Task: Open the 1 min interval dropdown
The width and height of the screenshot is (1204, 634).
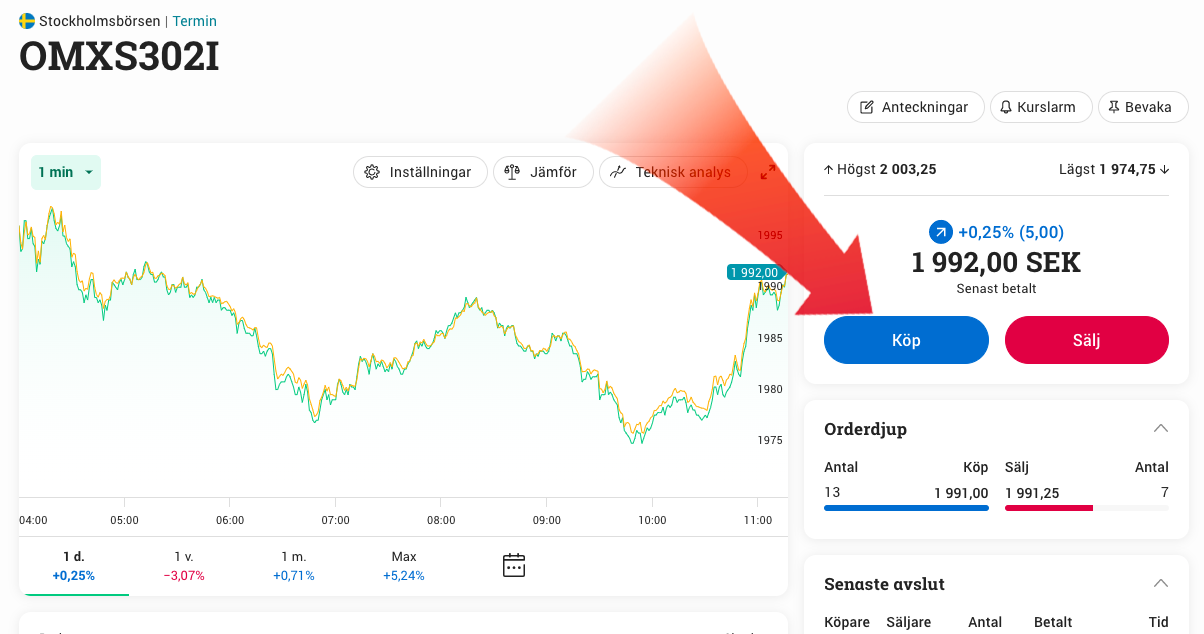Action: (x=65, y=172)
